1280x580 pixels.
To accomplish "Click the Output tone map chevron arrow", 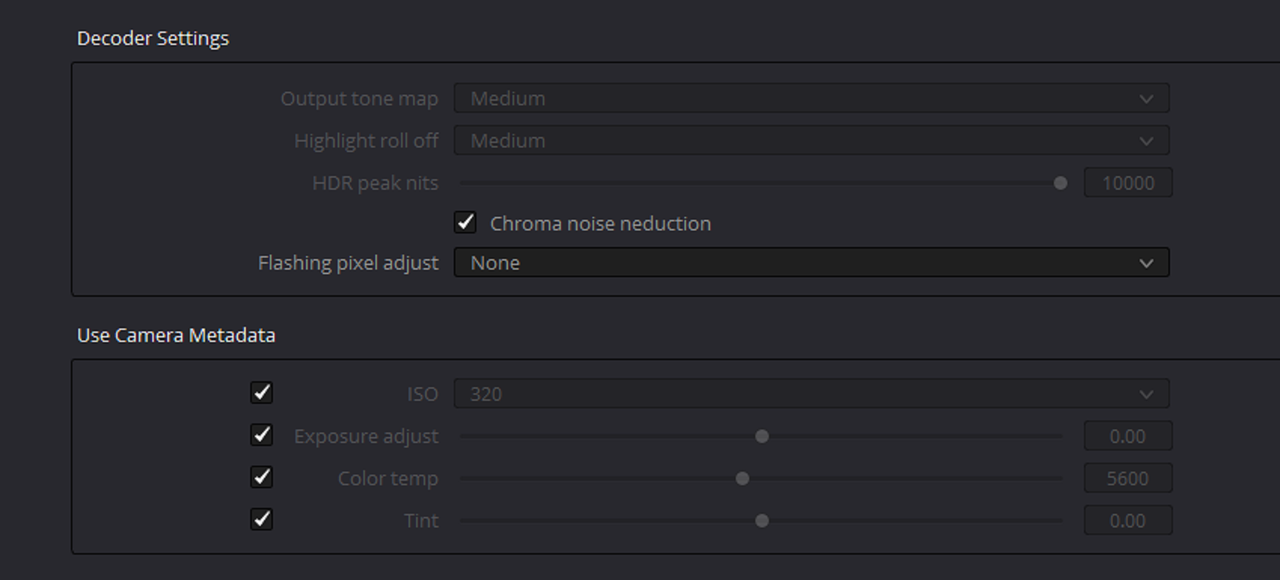I will (1146, 99).
